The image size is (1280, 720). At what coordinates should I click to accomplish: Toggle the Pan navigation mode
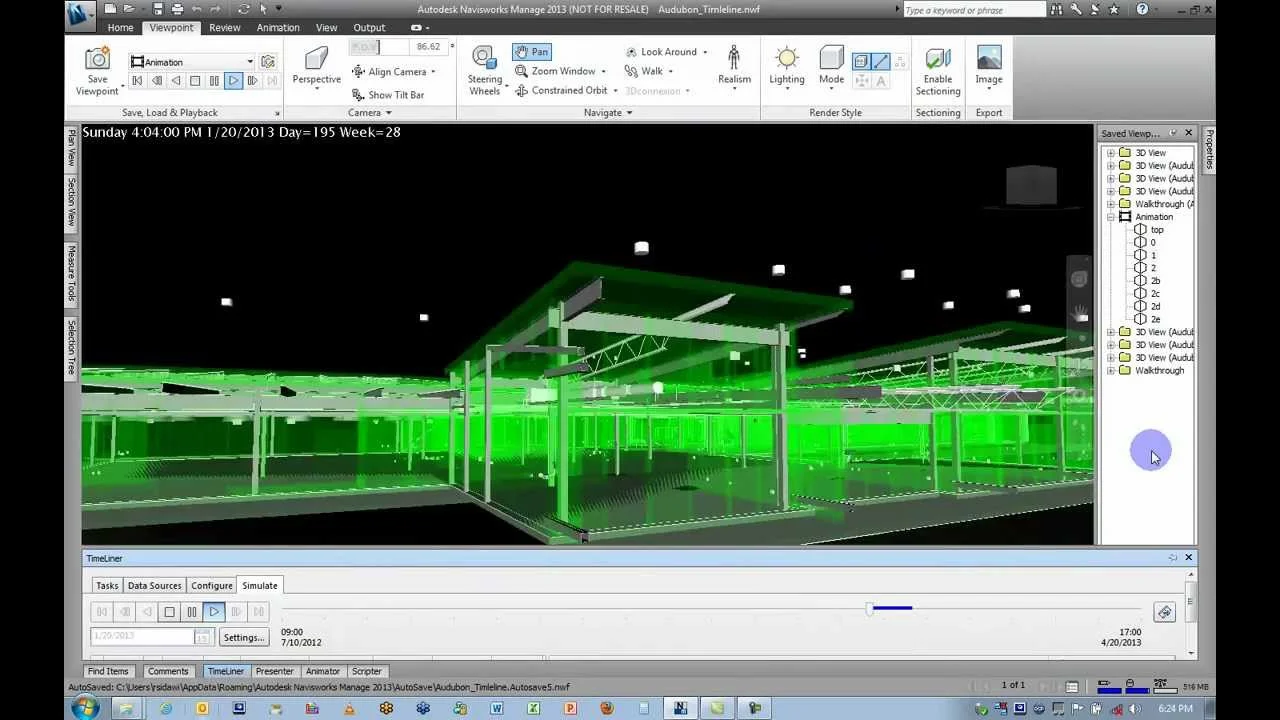531,52
